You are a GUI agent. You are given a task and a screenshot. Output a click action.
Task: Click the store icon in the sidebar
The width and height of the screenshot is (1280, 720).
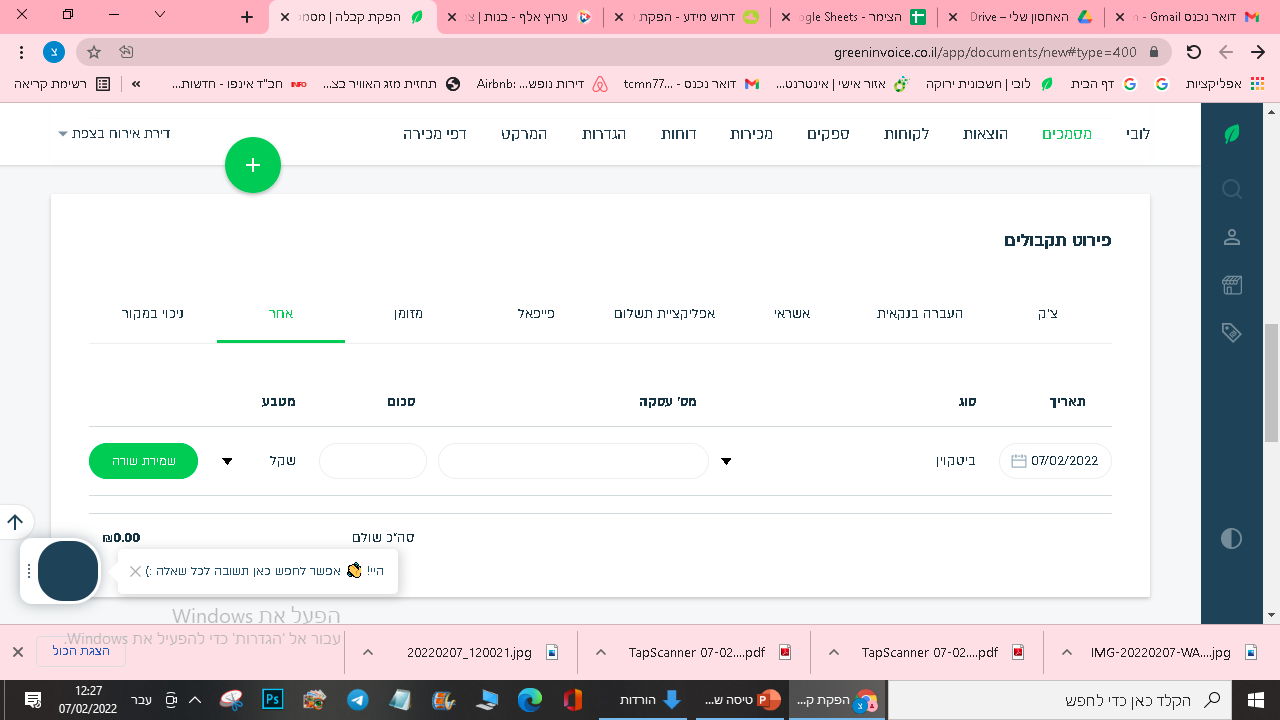coord(1232,285)
